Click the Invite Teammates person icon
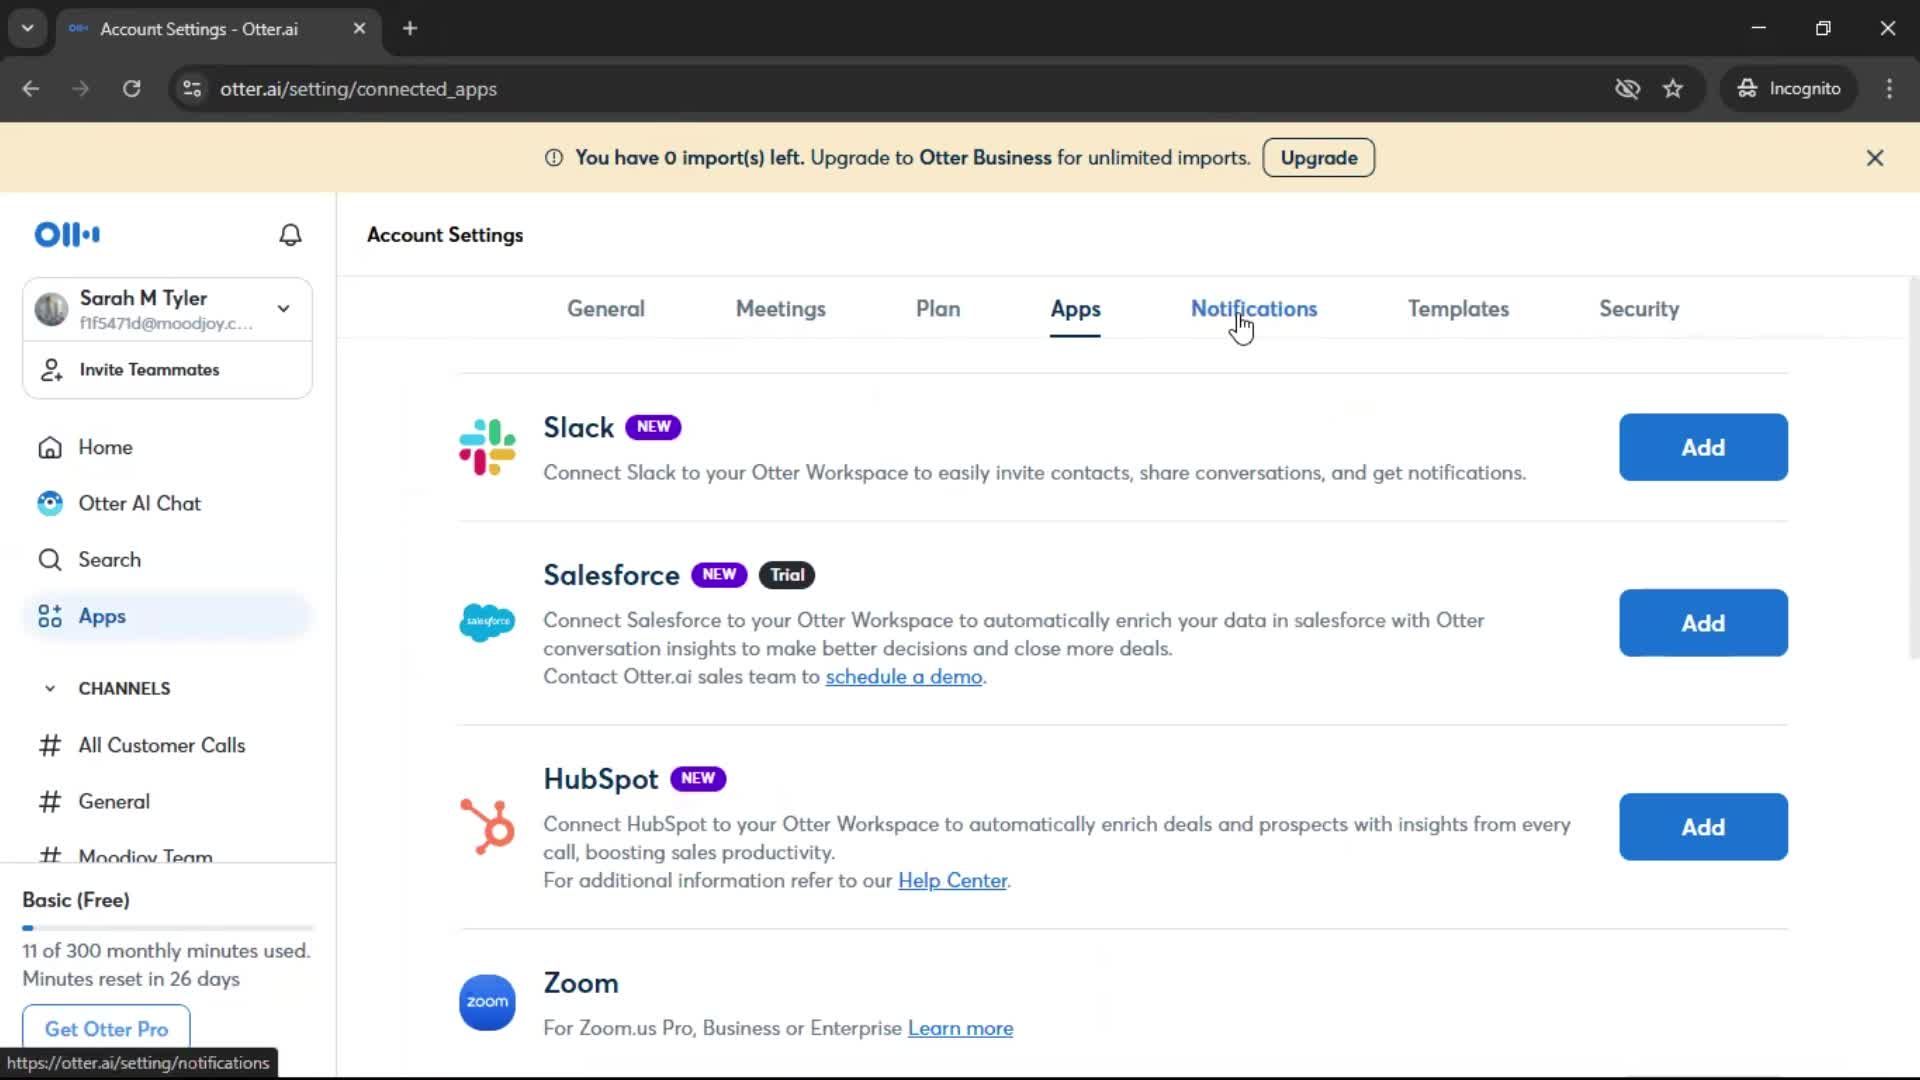1920x1080 pixels. coord(51,370)
